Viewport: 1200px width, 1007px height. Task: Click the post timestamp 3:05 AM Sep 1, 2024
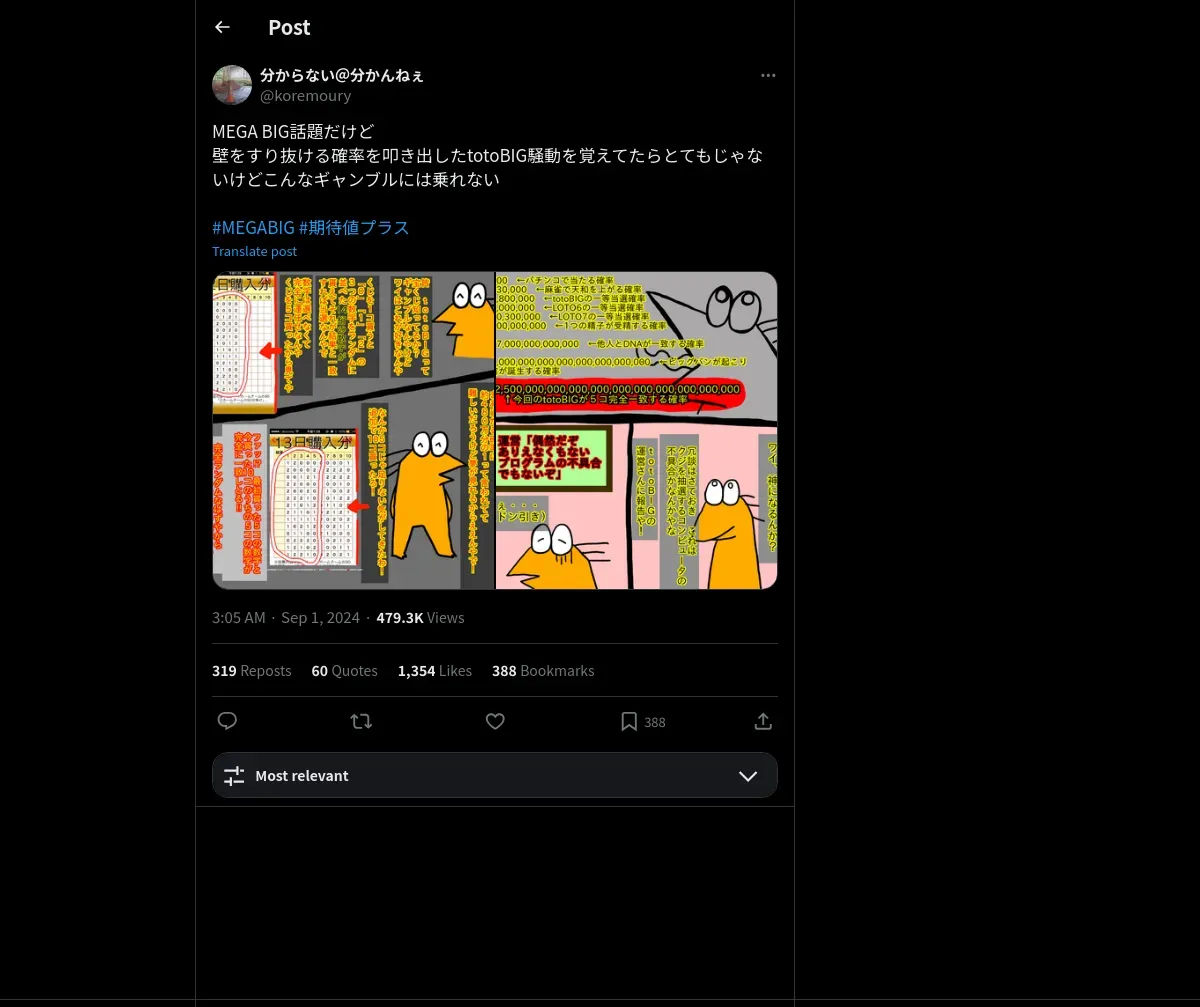286,618
